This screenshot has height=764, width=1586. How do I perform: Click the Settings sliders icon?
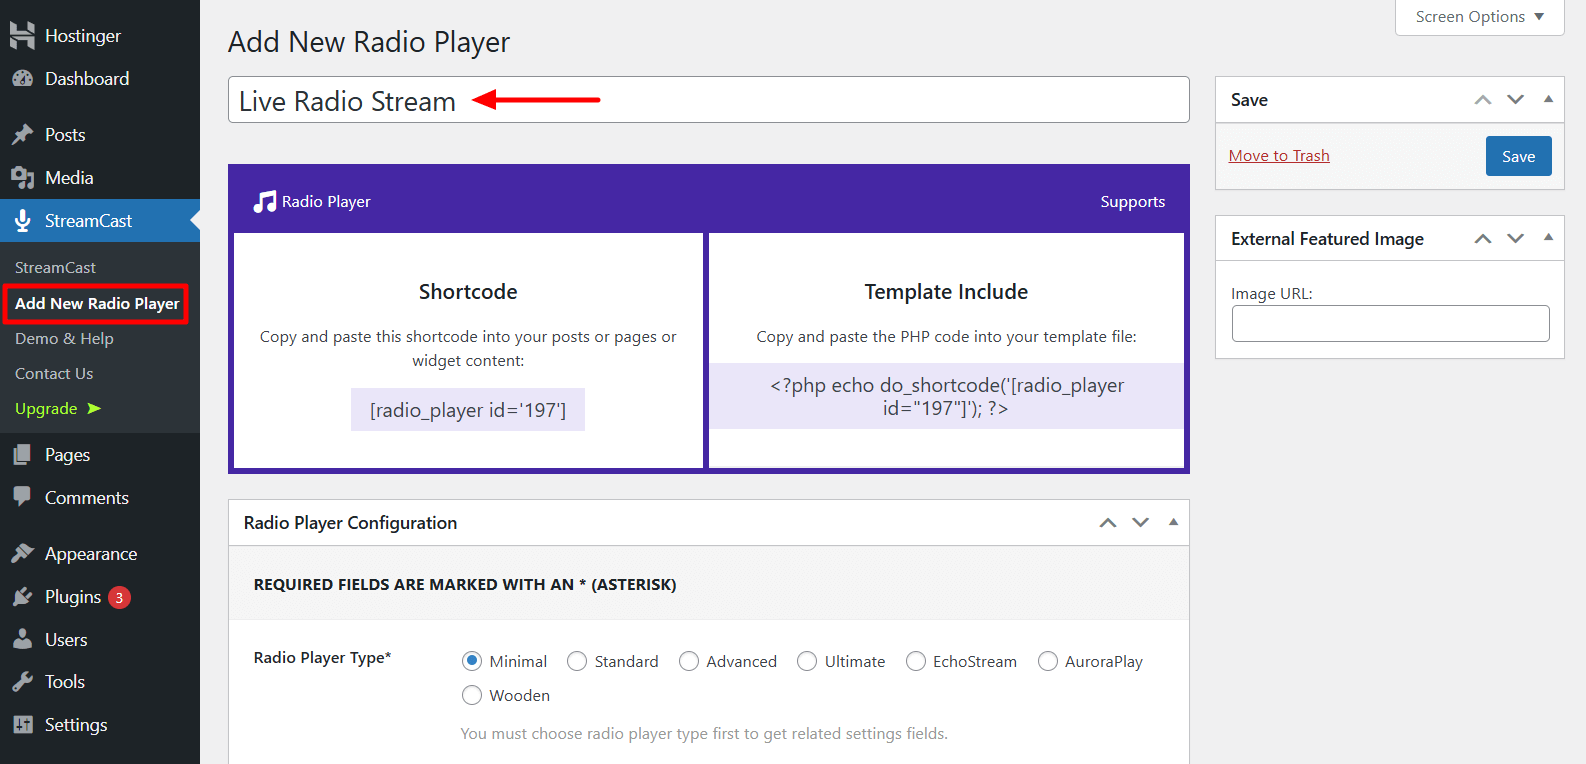click(22, 724)
